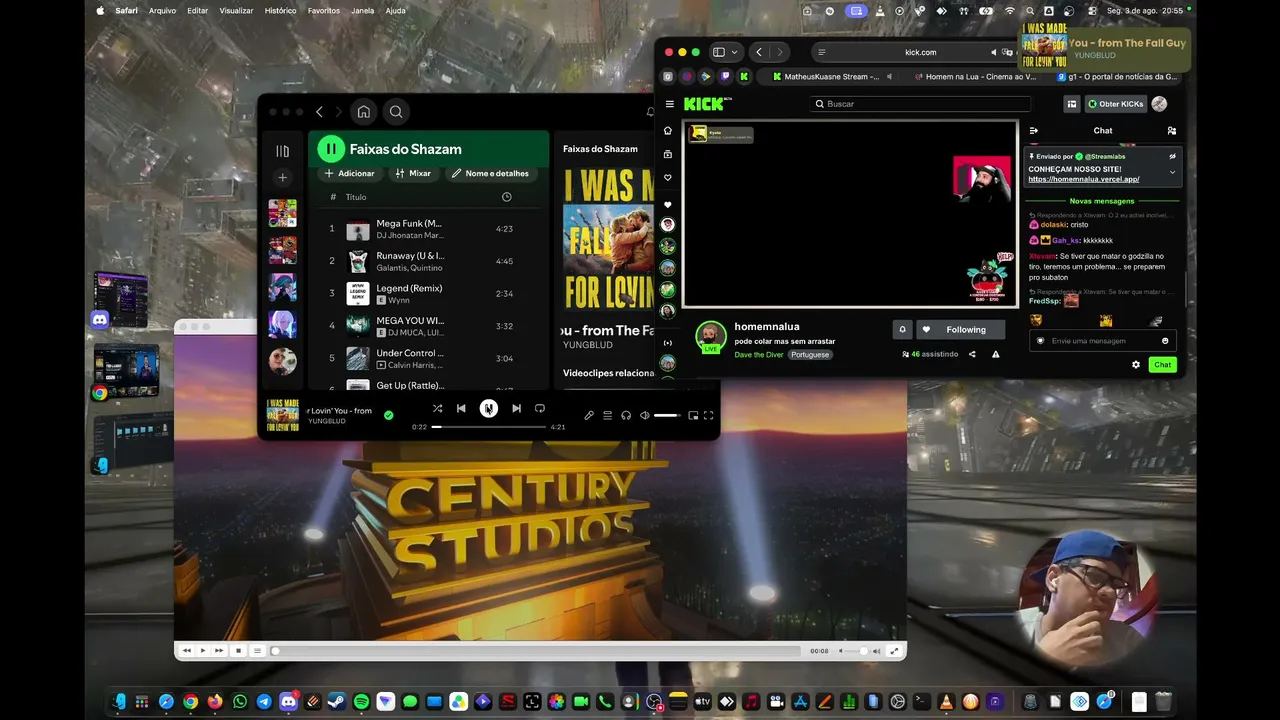
Task: Open Spotify miniplayer
Action: tap(693, 415)
